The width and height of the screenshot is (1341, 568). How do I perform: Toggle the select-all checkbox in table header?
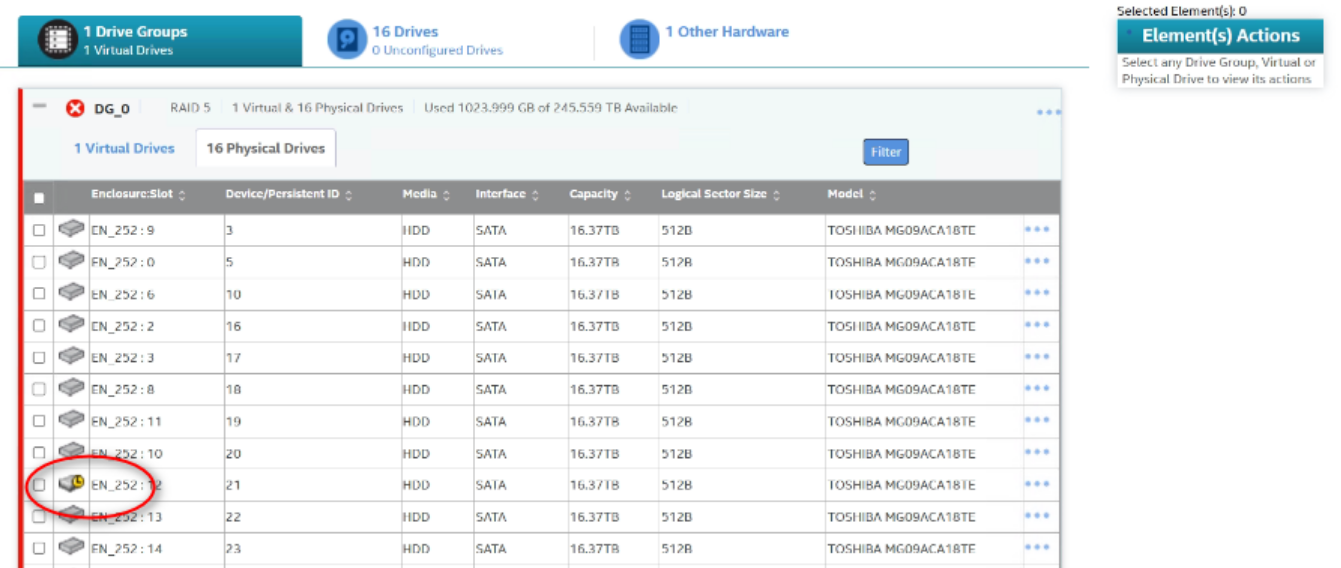pos(39,197)
